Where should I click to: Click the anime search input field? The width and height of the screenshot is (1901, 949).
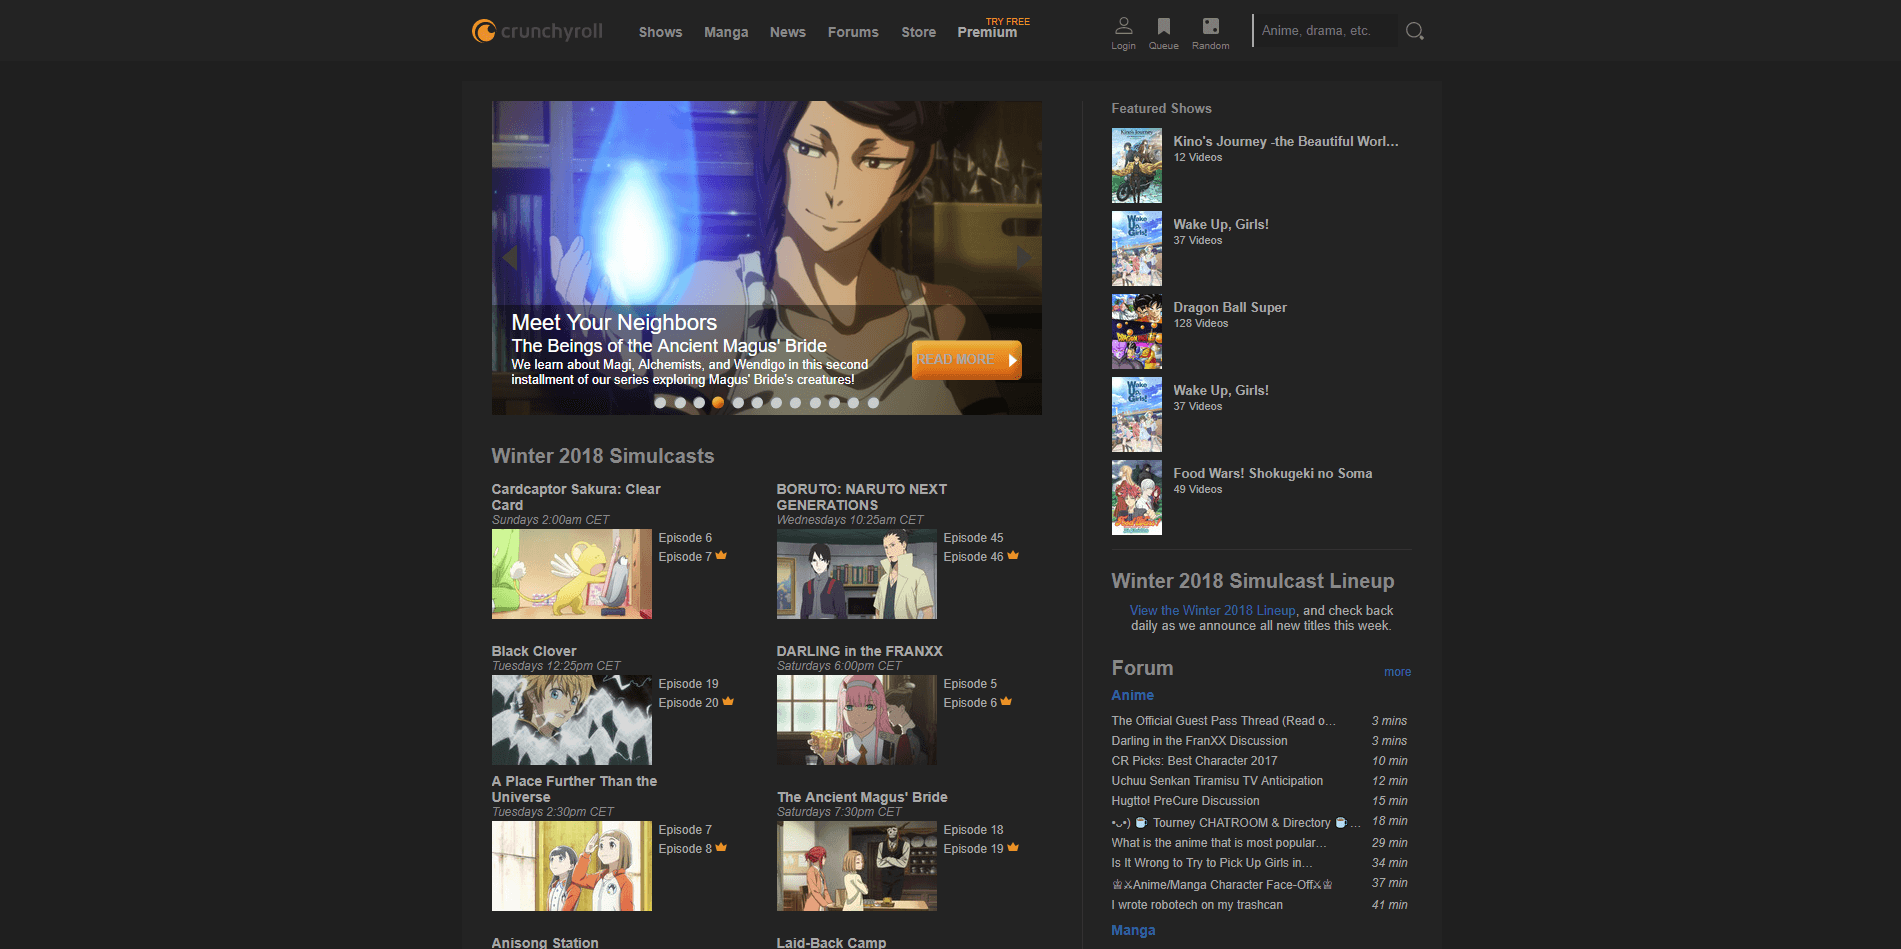point(1320,30)
